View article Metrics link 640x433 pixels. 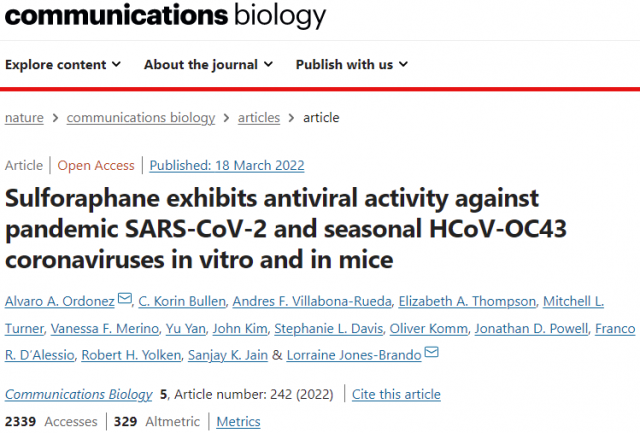(238, 421)
